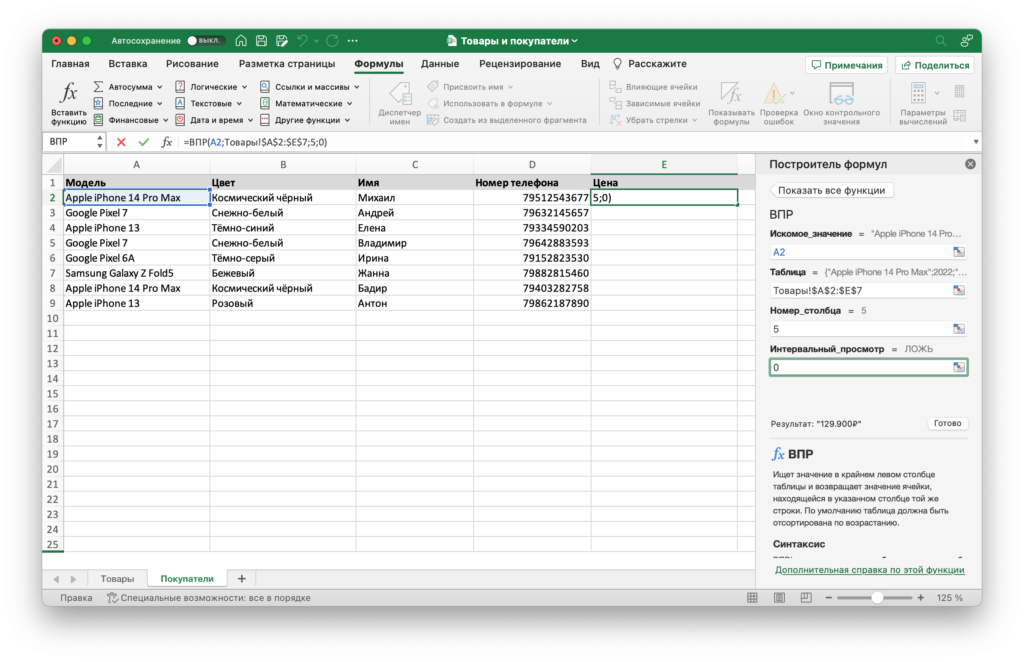
Task: Click the Поделиться button
Action: click(935, 65)
